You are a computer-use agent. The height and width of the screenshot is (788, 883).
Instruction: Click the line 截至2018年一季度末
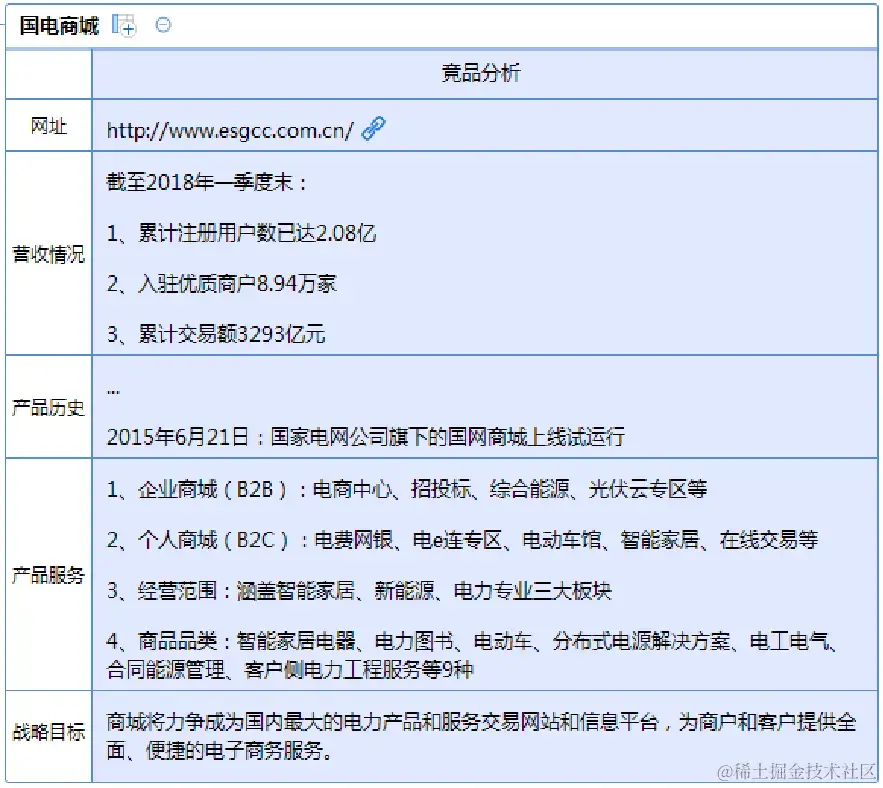tap(207, 182)
